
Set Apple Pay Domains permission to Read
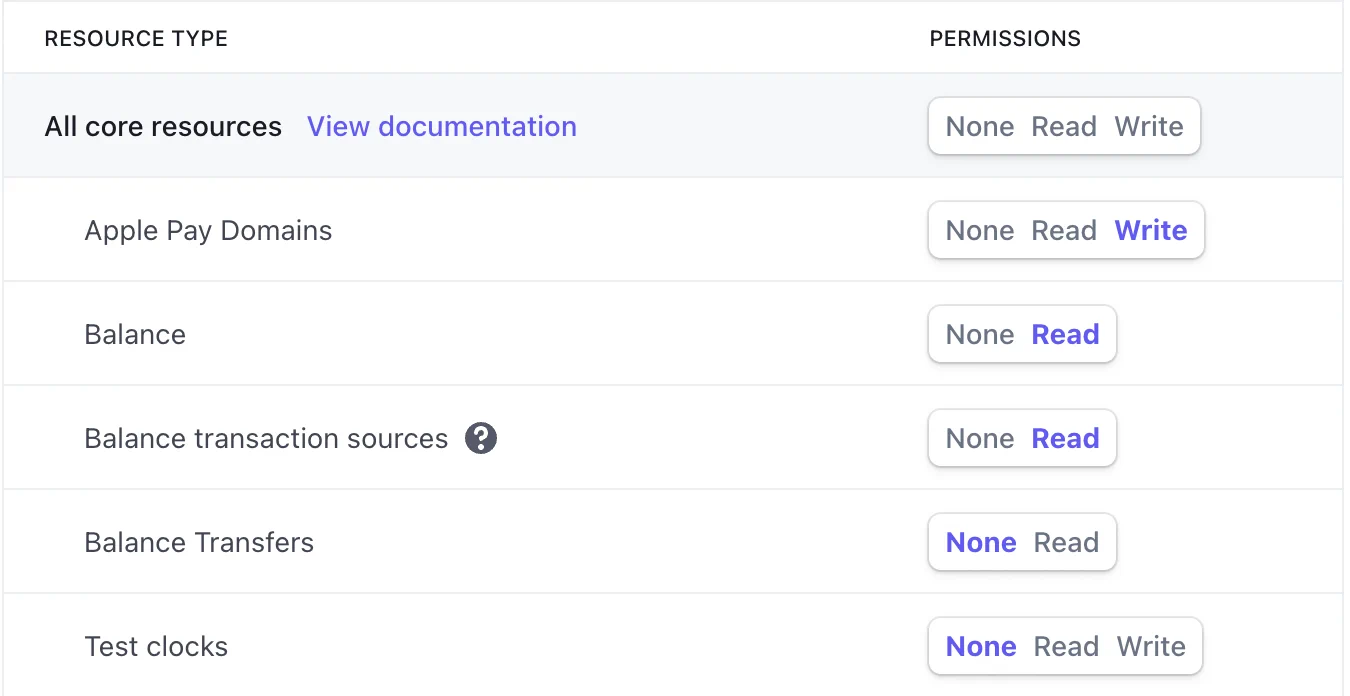pos(1064,231)
